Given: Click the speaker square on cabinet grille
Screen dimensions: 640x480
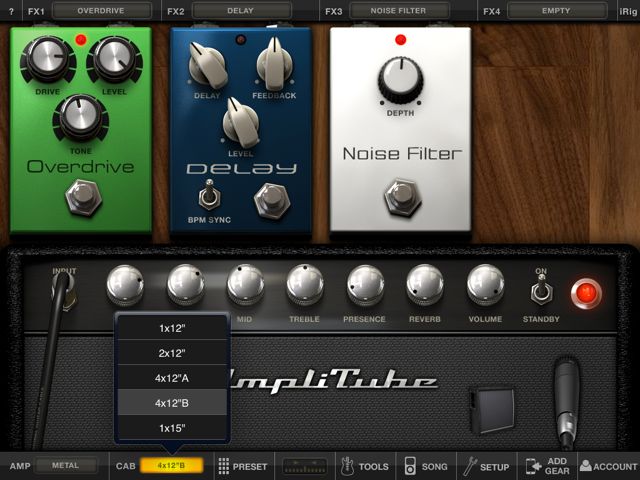Looking at the screenshot, I should [x=493, y=410].
